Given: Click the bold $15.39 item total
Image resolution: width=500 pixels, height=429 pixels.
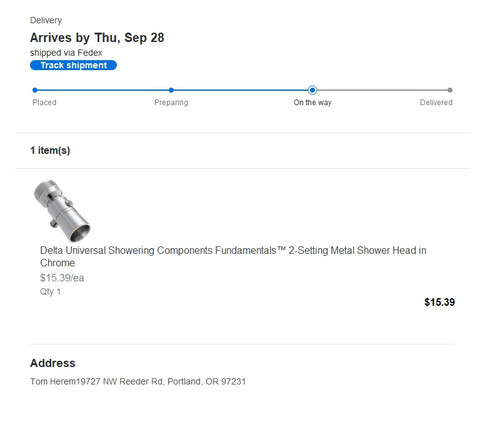Looking at the screenshot, I should pos(439,302).
